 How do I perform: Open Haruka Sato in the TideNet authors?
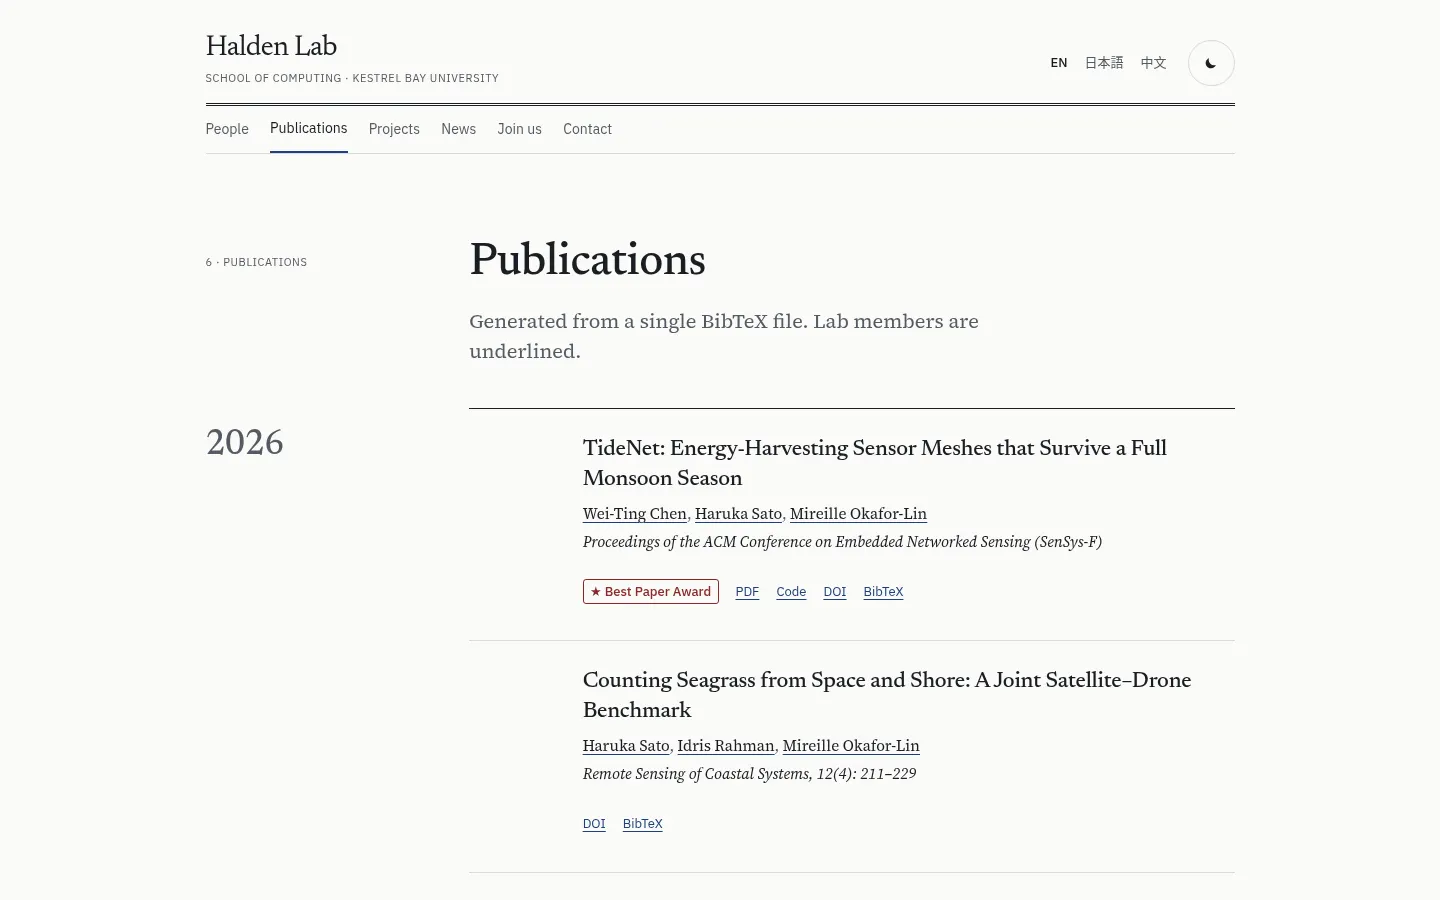click(738, 514)
